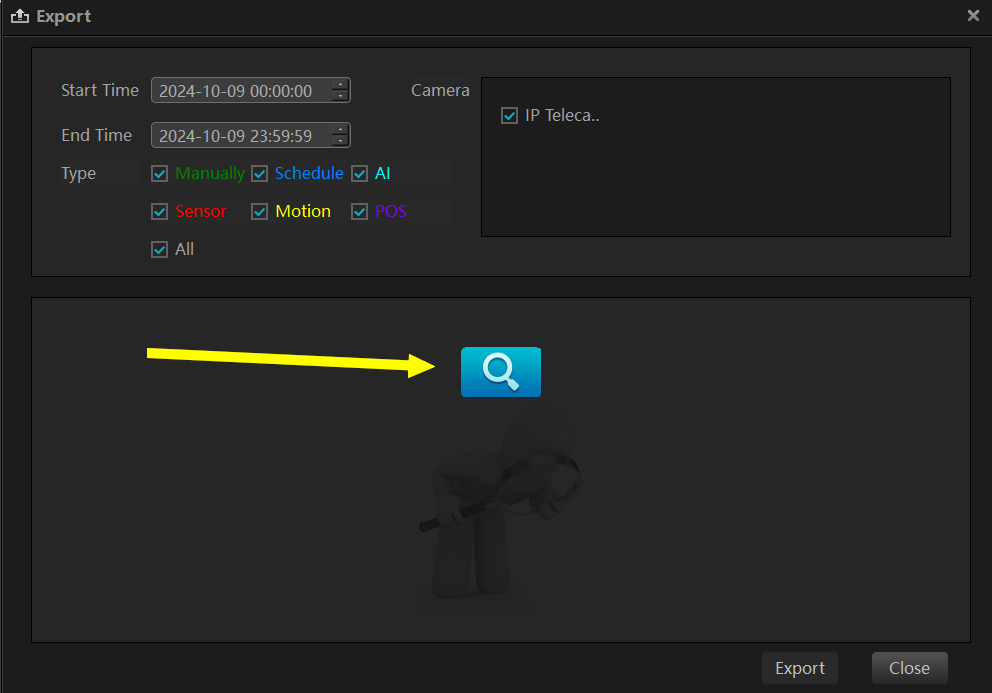992x693 pixels.
Task: Click the red Sensor label
Action: [x=201, y=211]
